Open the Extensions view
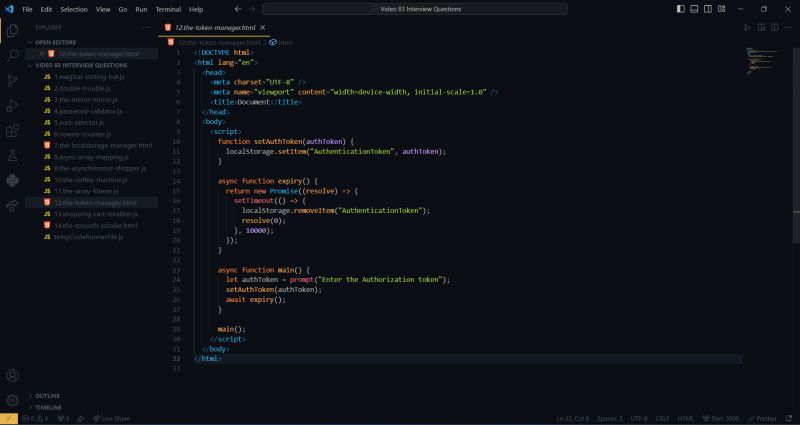This screenshot has height=425, width=800. (x=12, y=130)
